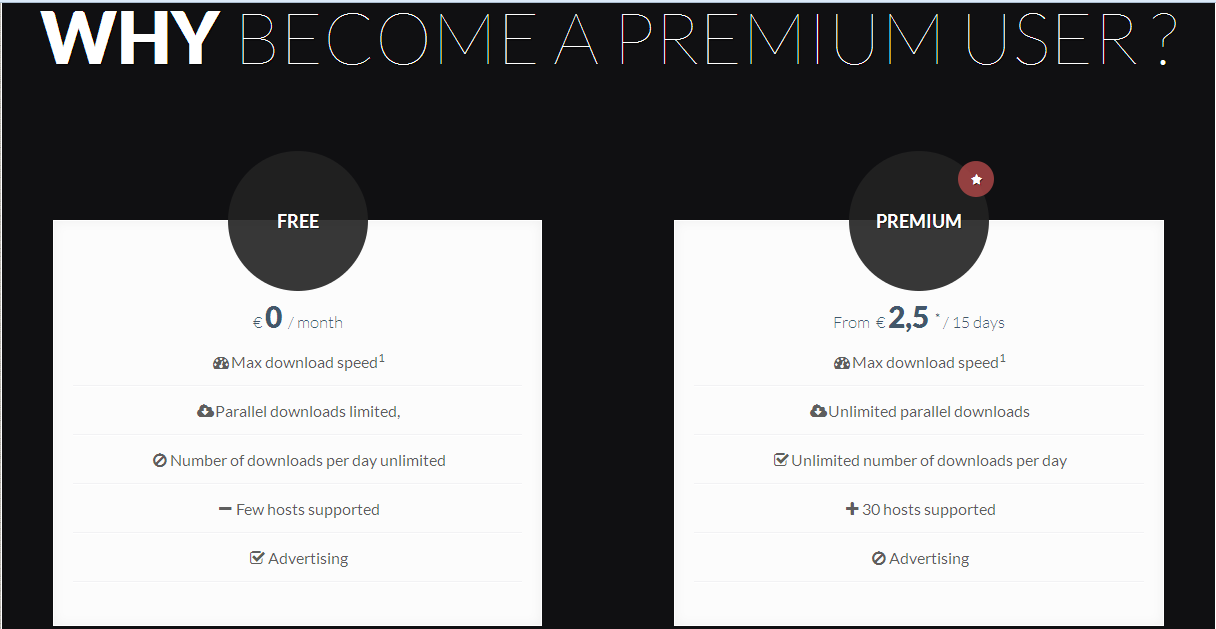1216x629 pixels.
Task: Click the Why Become a Premium User heading
Action: (x=608, y=40)
